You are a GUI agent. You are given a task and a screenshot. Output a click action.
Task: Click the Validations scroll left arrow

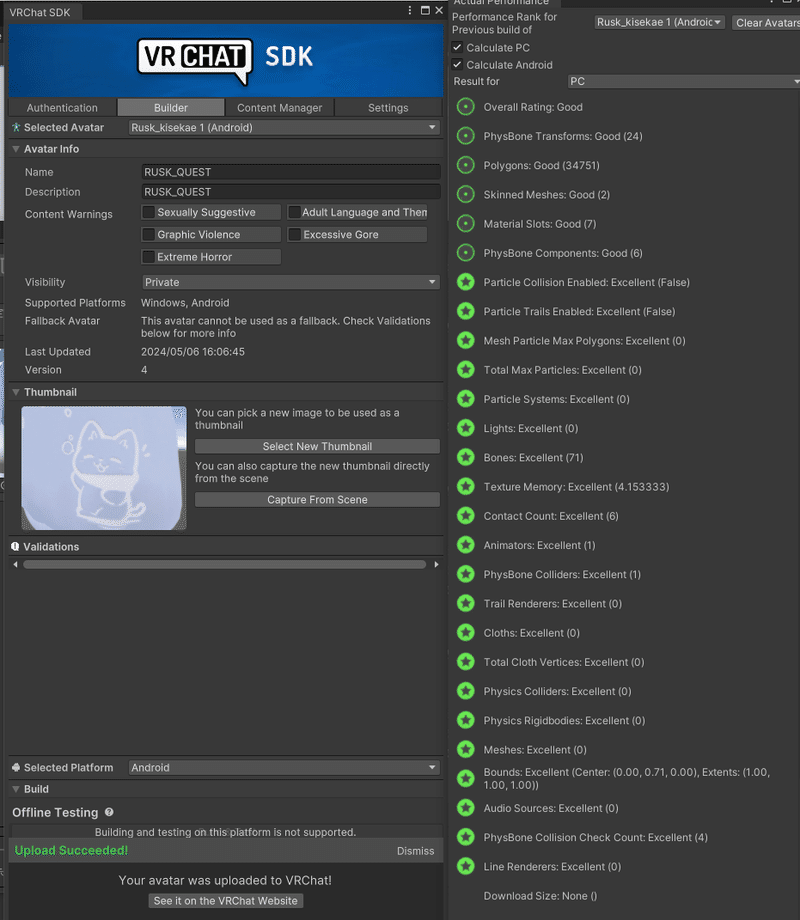click(x=15, y=564)
